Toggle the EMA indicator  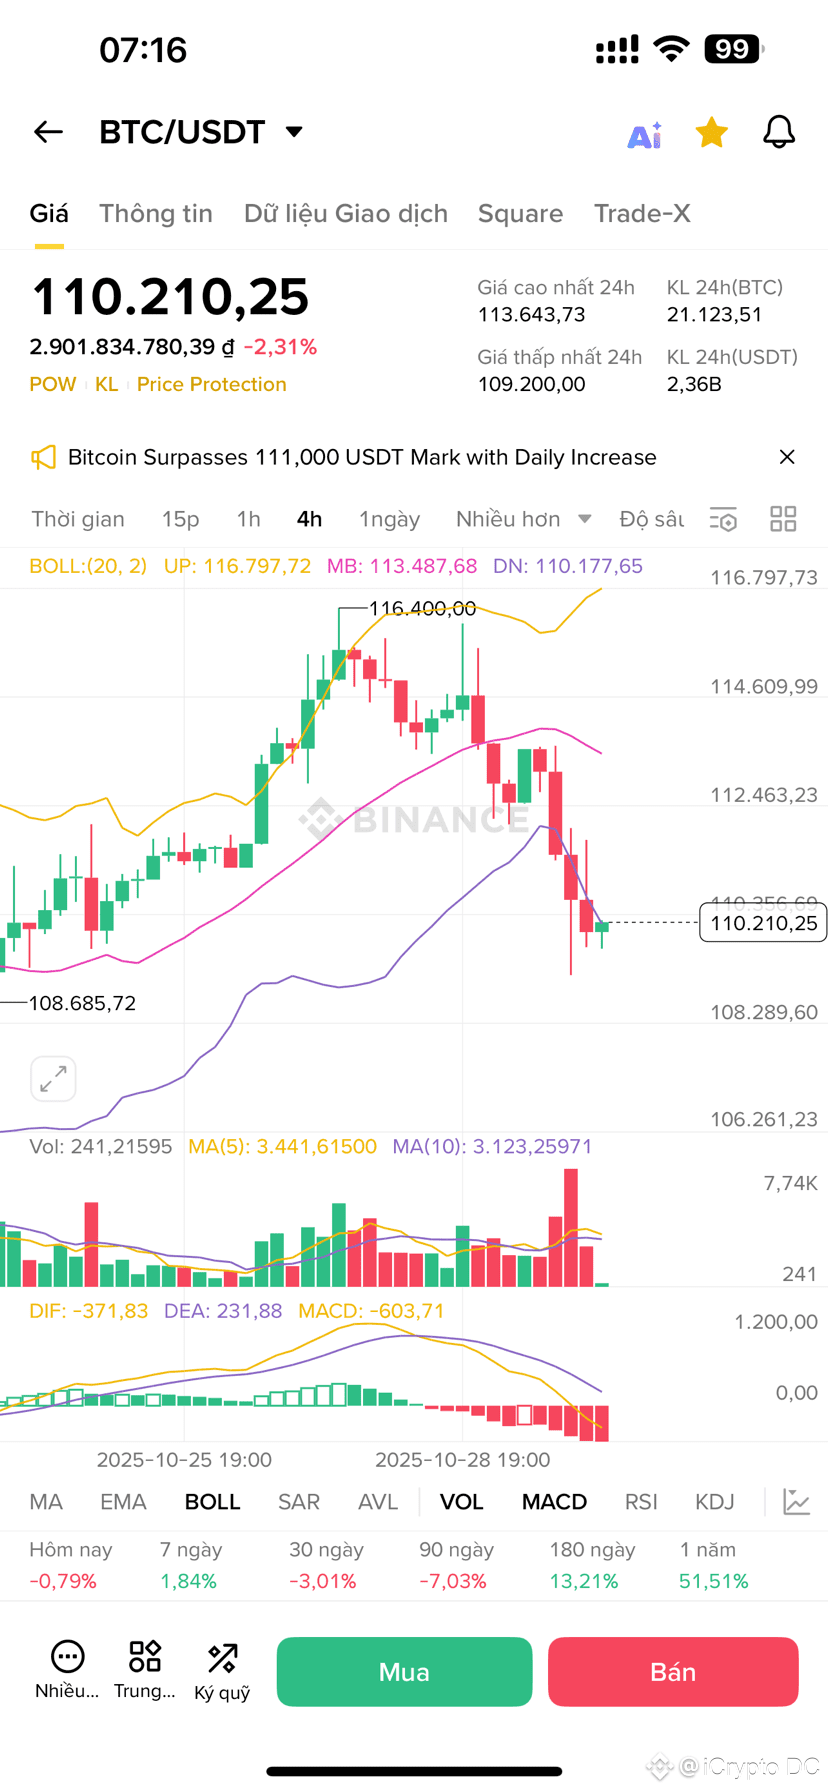pyautogui.click(x=123, y=1502)
